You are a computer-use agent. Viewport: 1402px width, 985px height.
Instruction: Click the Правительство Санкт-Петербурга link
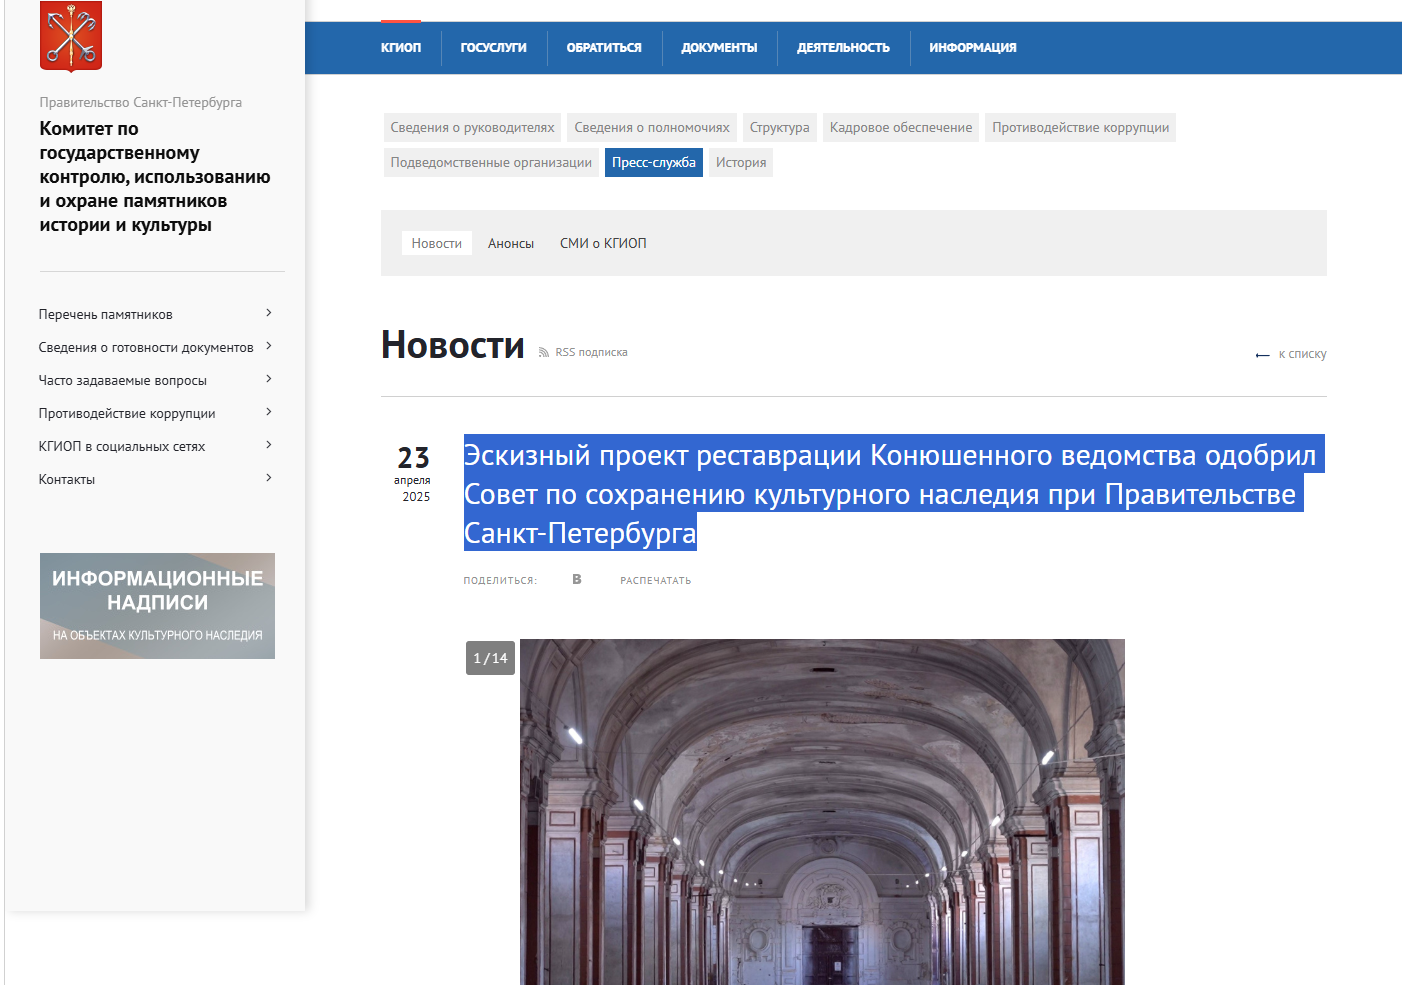tap(141, 102)
